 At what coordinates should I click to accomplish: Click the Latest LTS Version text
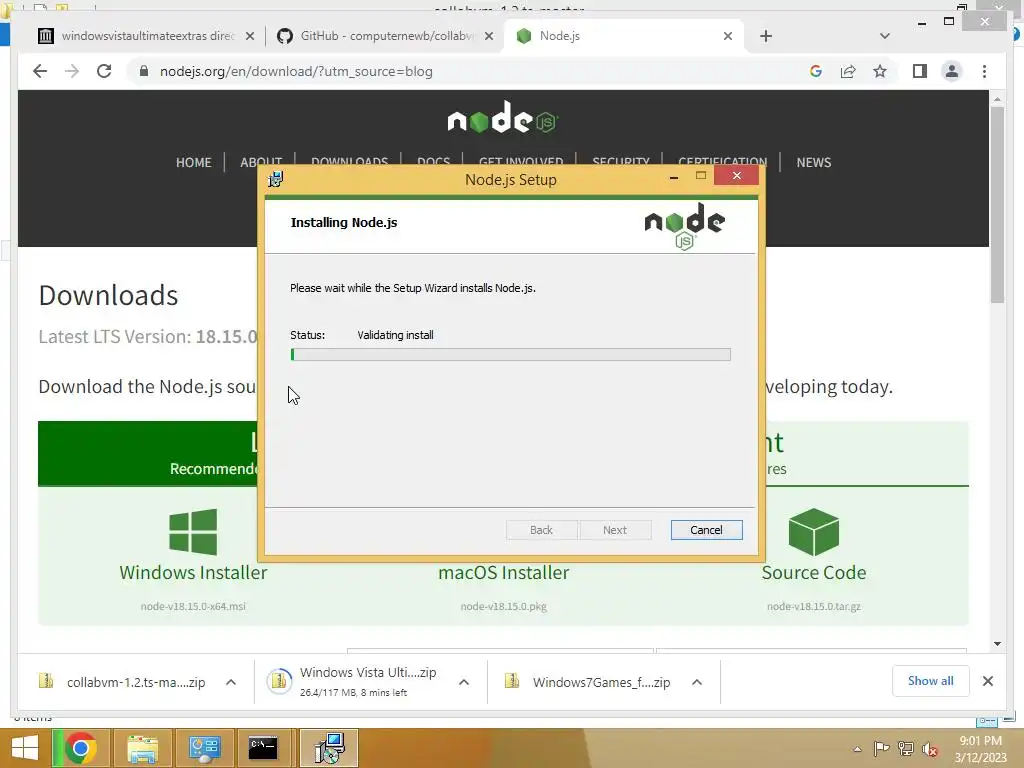click(148, 336)
